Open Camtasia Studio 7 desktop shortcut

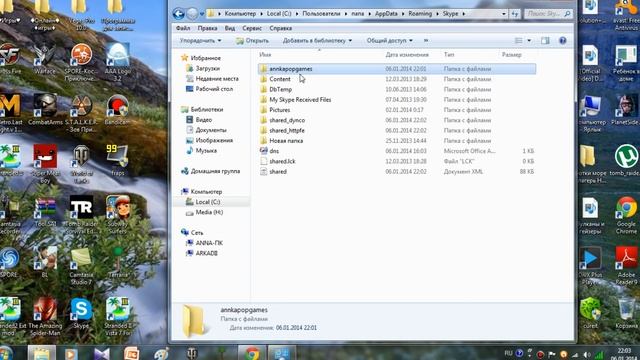[81, 266]
